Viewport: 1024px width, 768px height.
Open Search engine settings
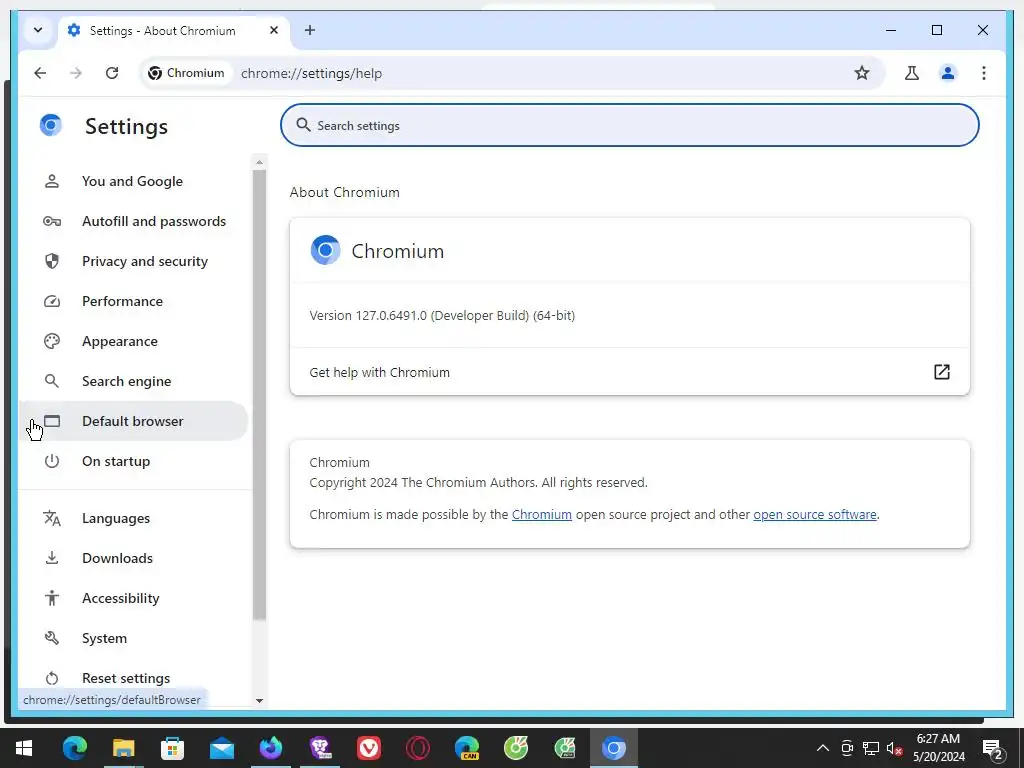coord(133,381)
